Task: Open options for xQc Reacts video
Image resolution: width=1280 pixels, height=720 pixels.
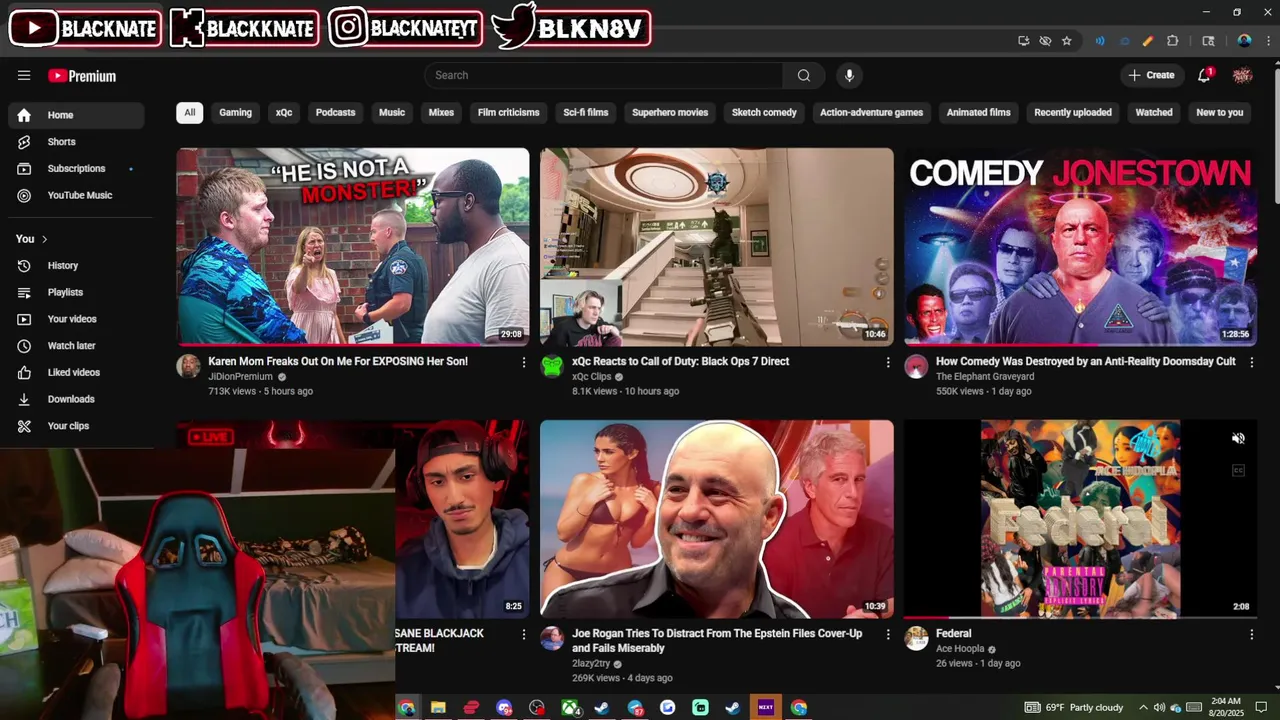Action: point(887,362)
